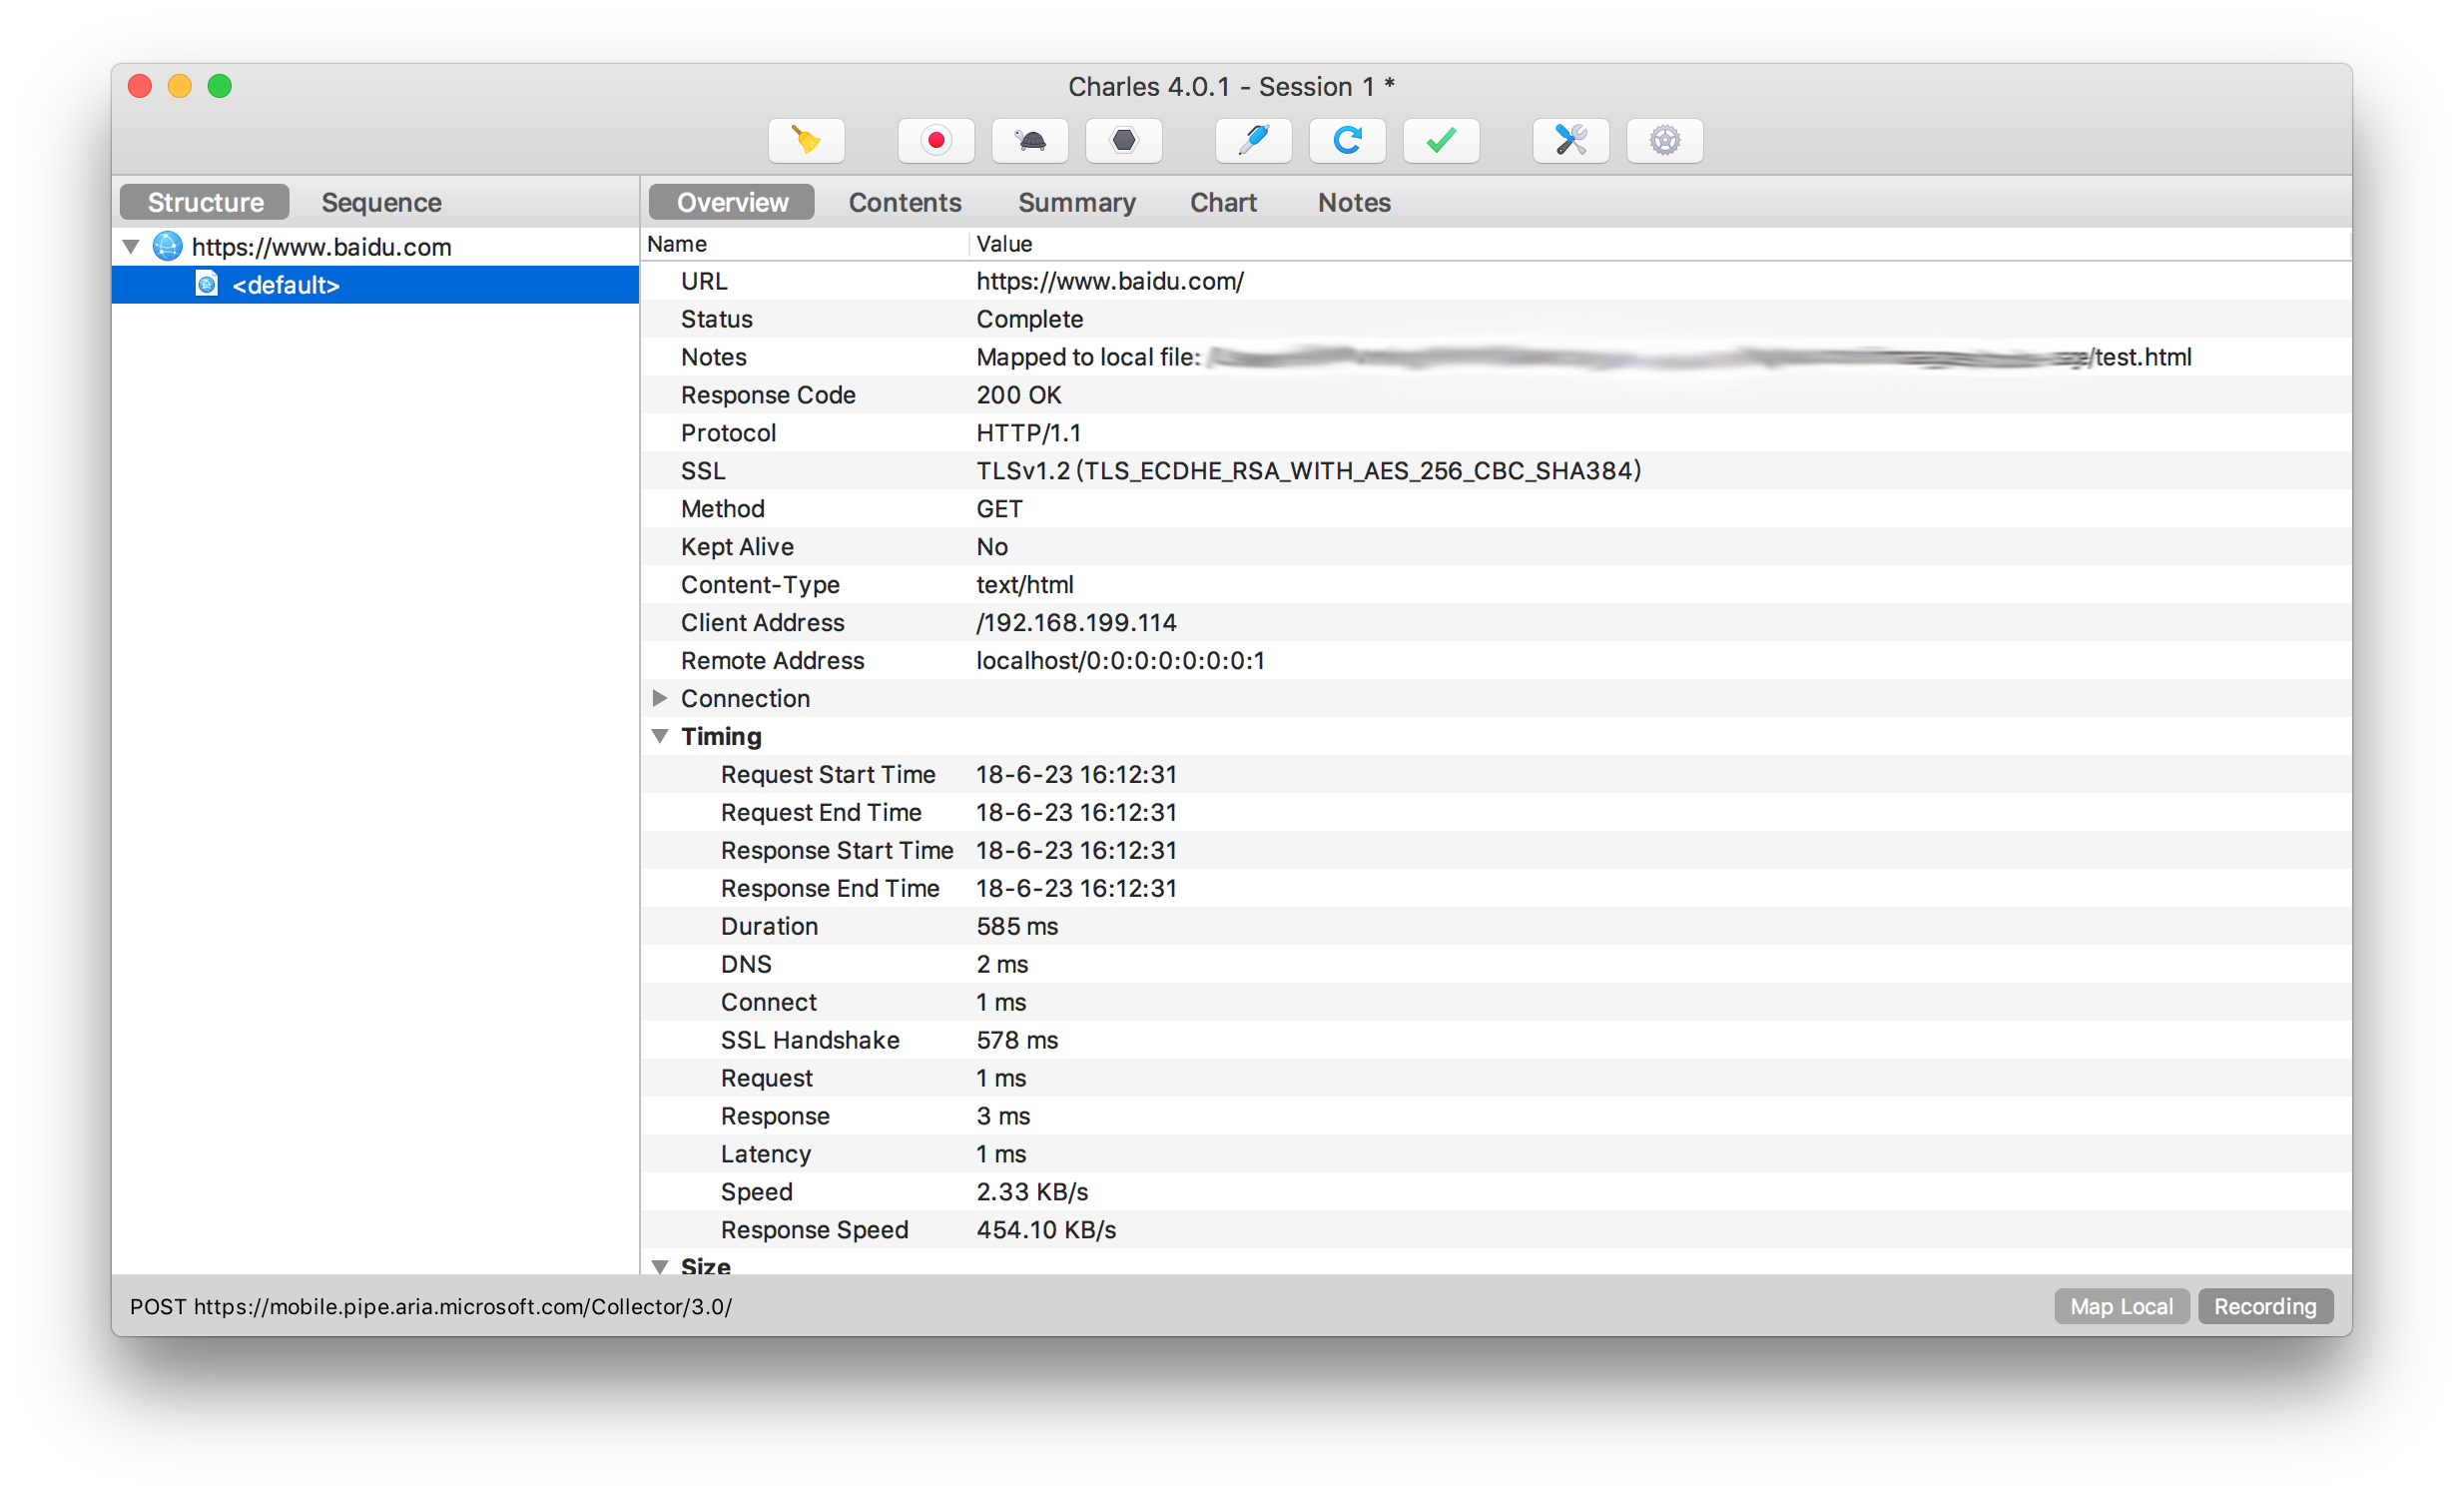Select the Method value GET

point(999,509)
